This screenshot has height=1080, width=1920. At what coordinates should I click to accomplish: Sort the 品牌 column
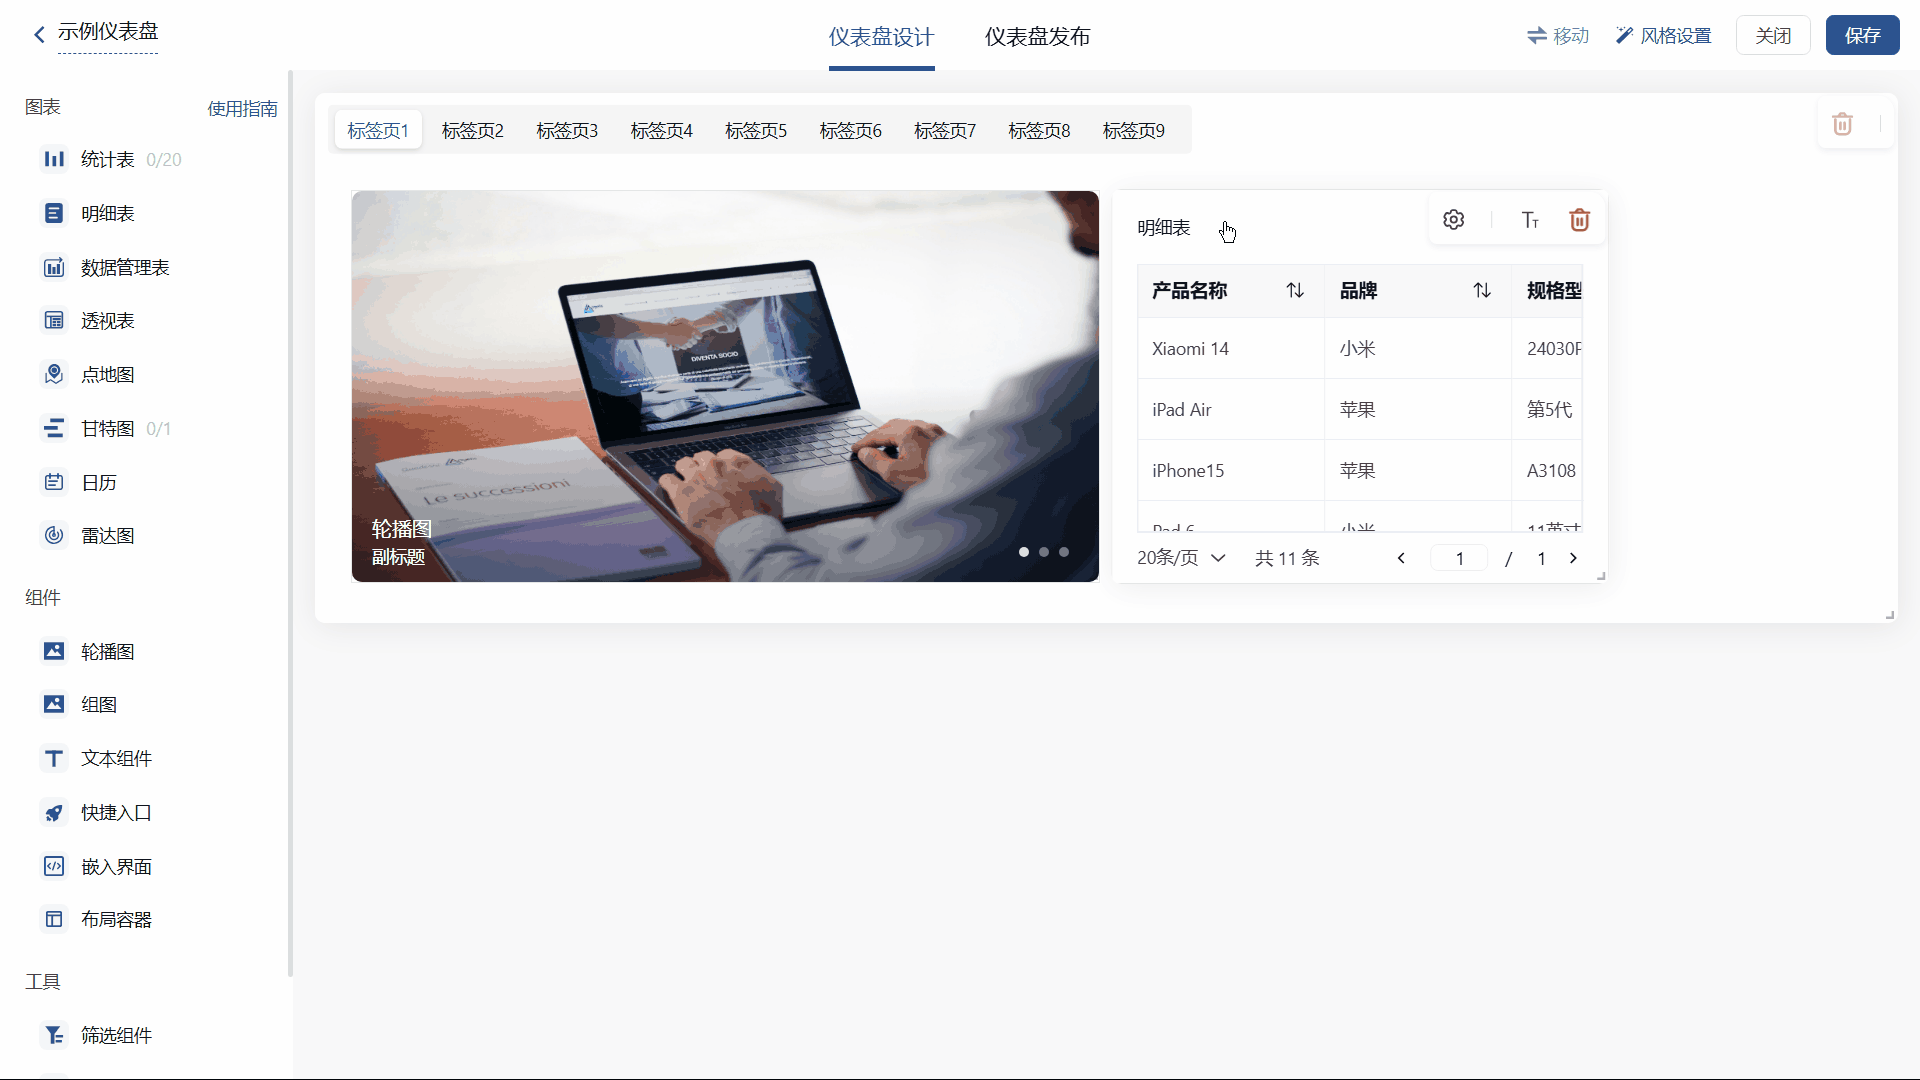pos(1482,290)
